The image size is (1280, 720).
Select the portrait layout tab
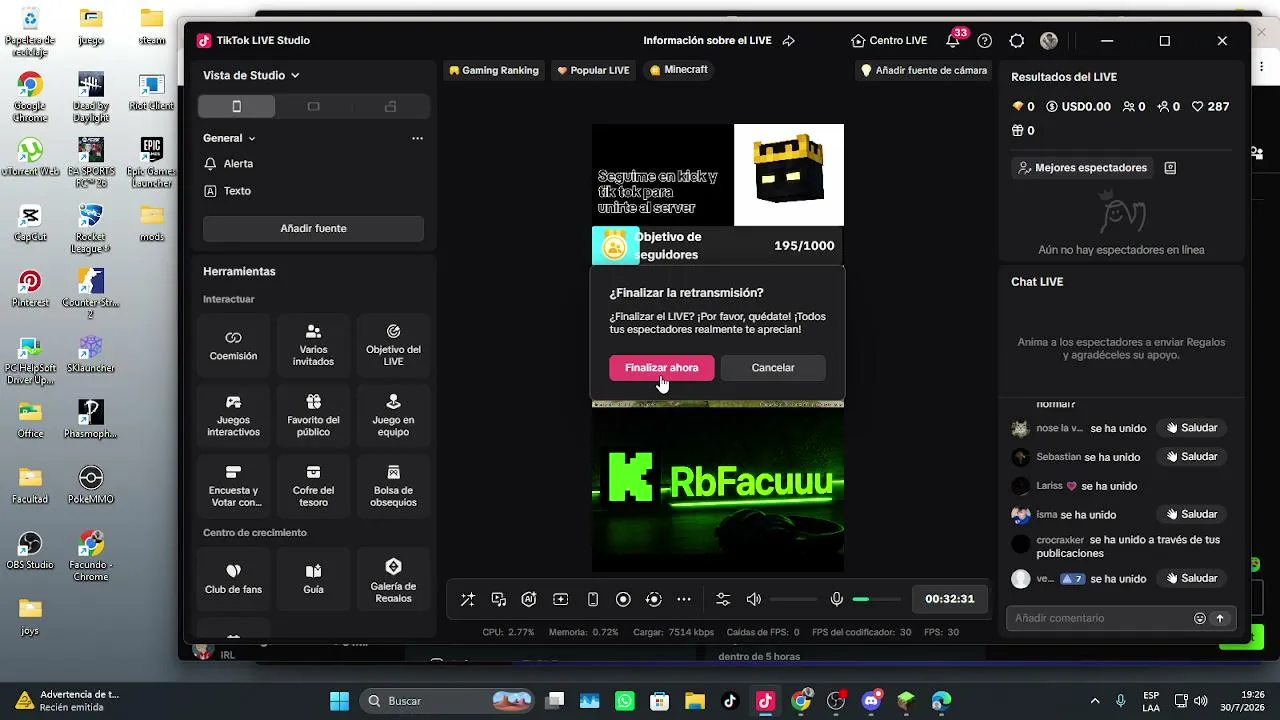click(x=236, y=107)
